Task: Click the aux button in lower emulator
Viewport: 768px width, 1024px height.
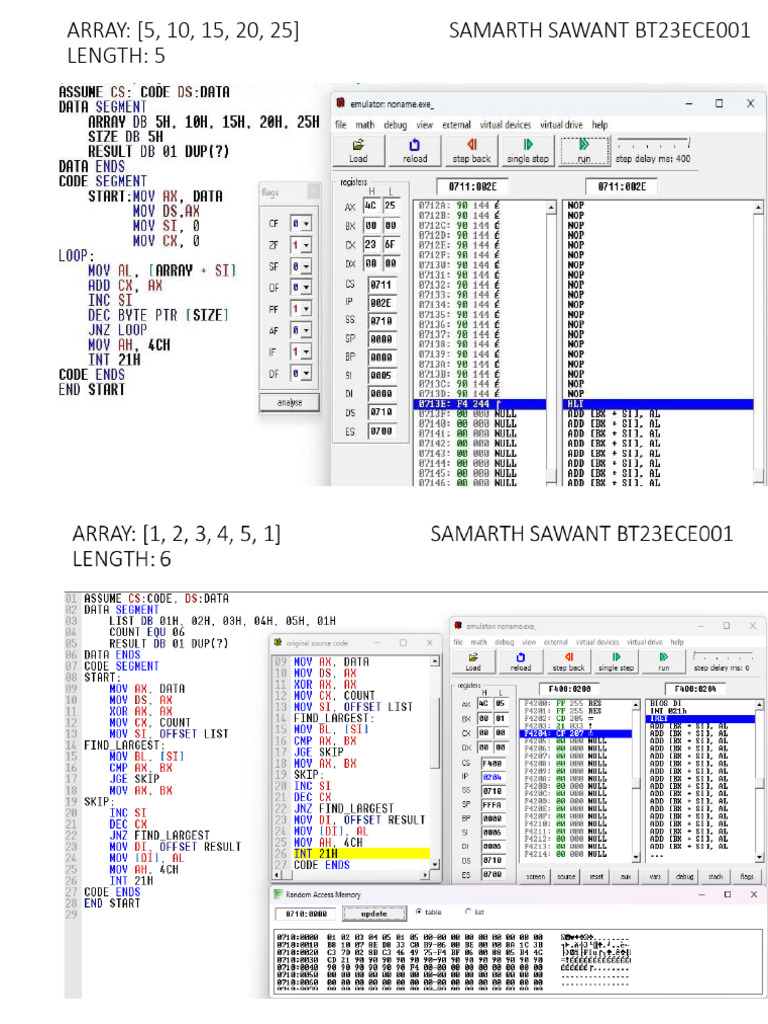Action: coord(626,876)
